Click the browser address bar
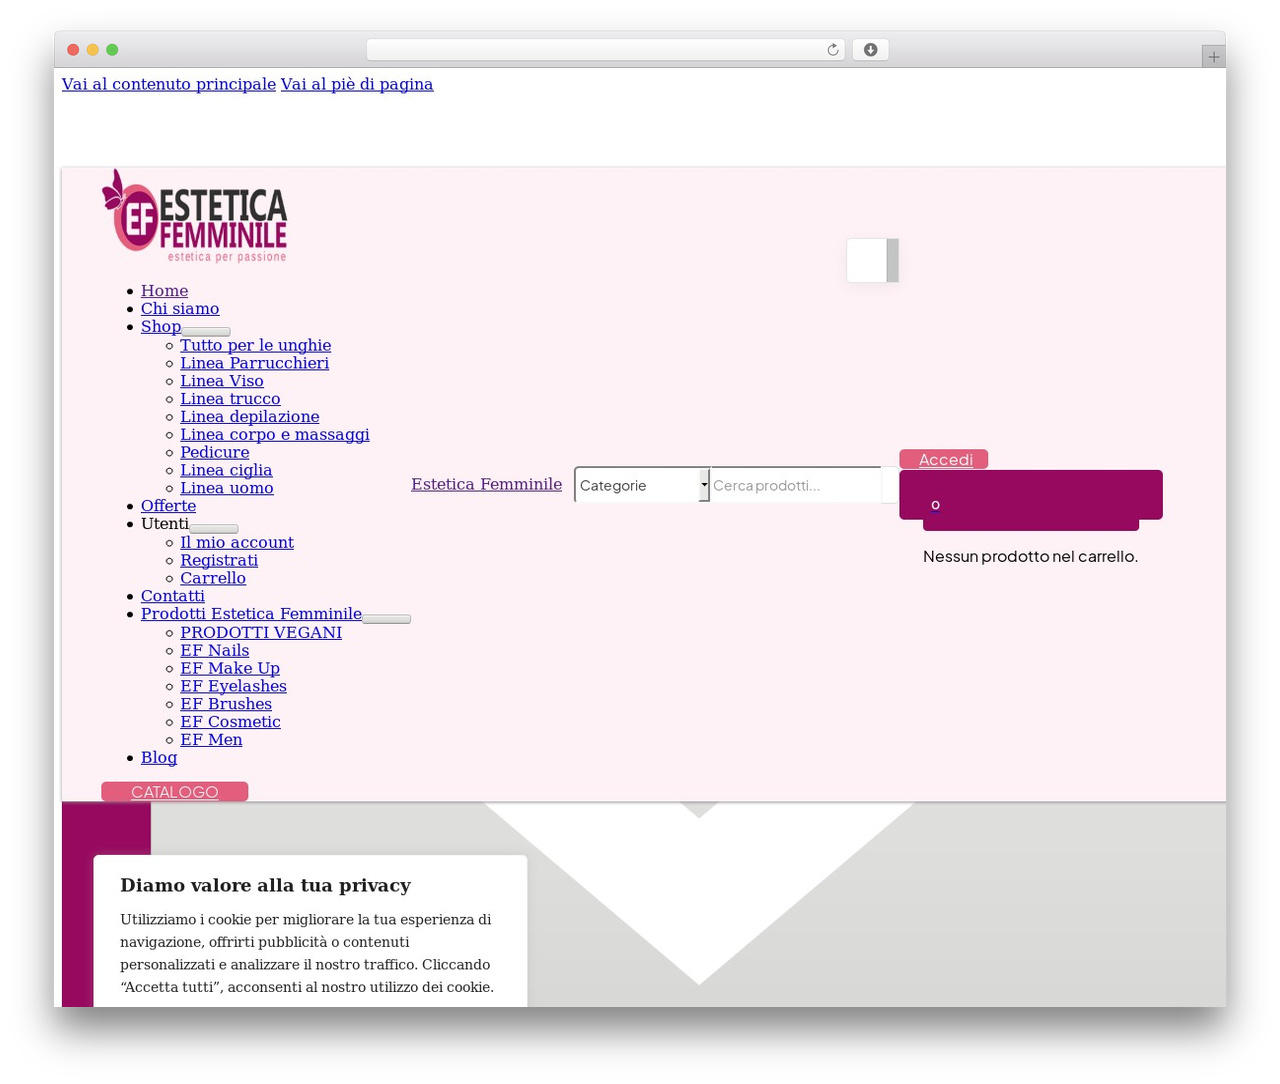The height and width of the screenshot is (1084, 1280). (606, 50)
